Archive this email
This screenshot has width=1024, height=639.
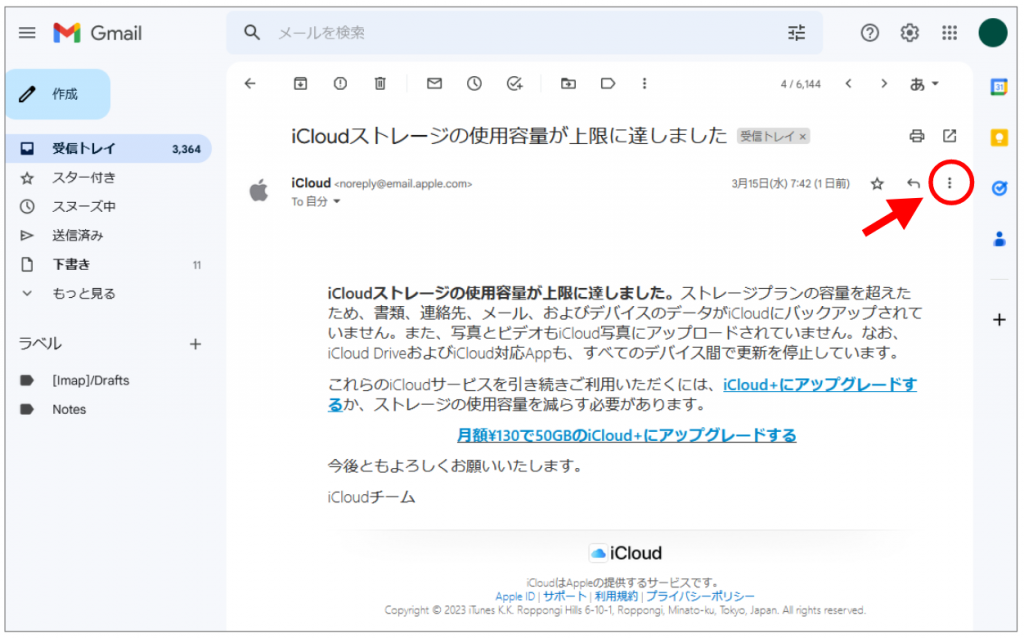pyautogui.click(x=300, y=84)
